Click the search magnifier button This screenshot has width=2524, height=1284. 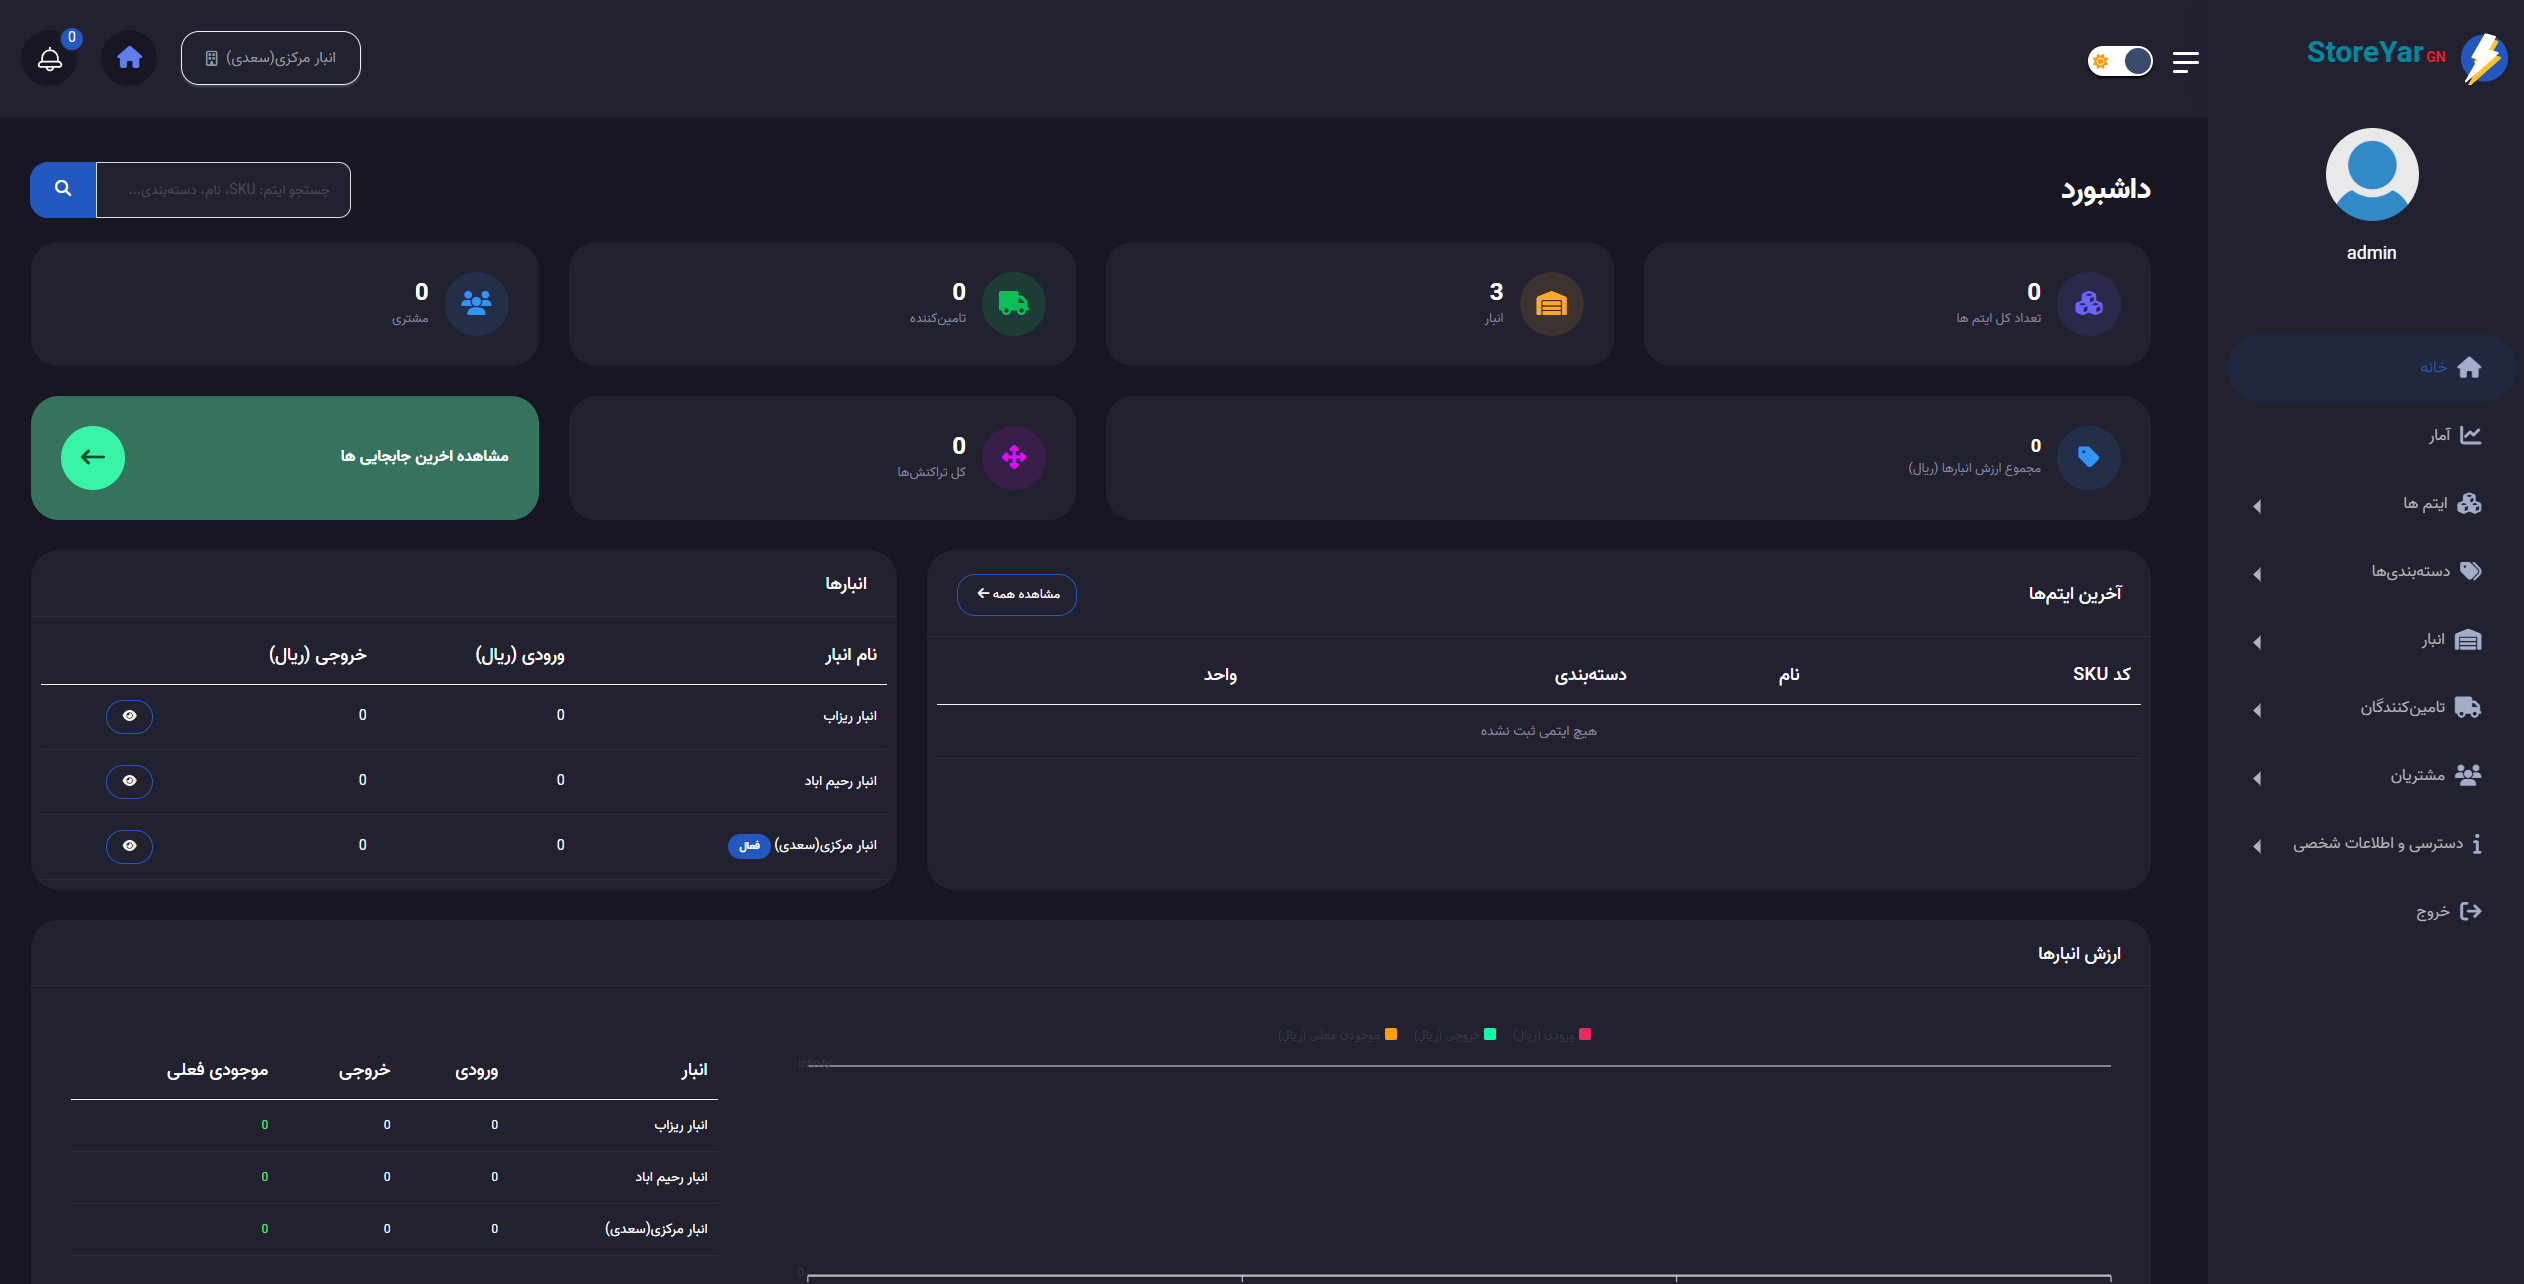[x=63, y=189]
